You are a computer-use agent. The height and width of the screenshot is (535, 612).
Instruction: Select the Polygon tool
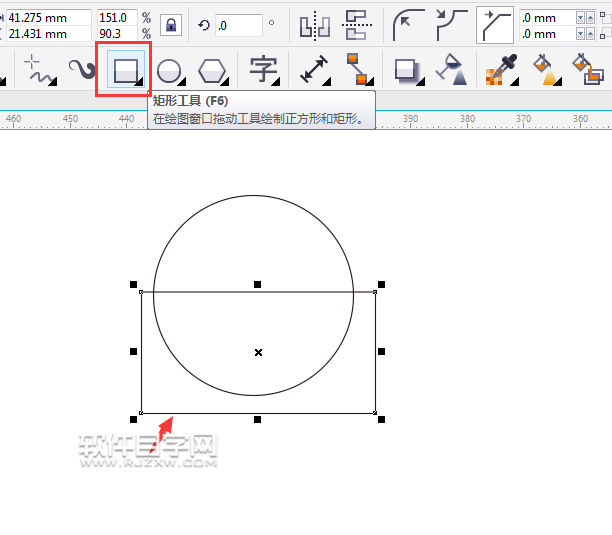tap(212, 70)
